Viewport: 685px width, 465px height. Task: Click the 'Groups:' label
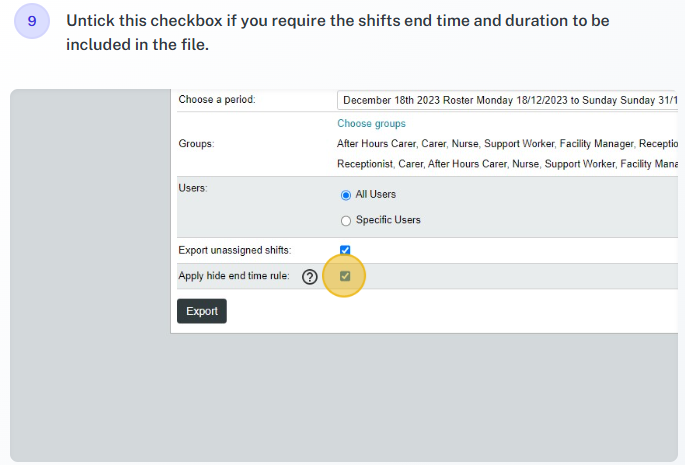196,144
